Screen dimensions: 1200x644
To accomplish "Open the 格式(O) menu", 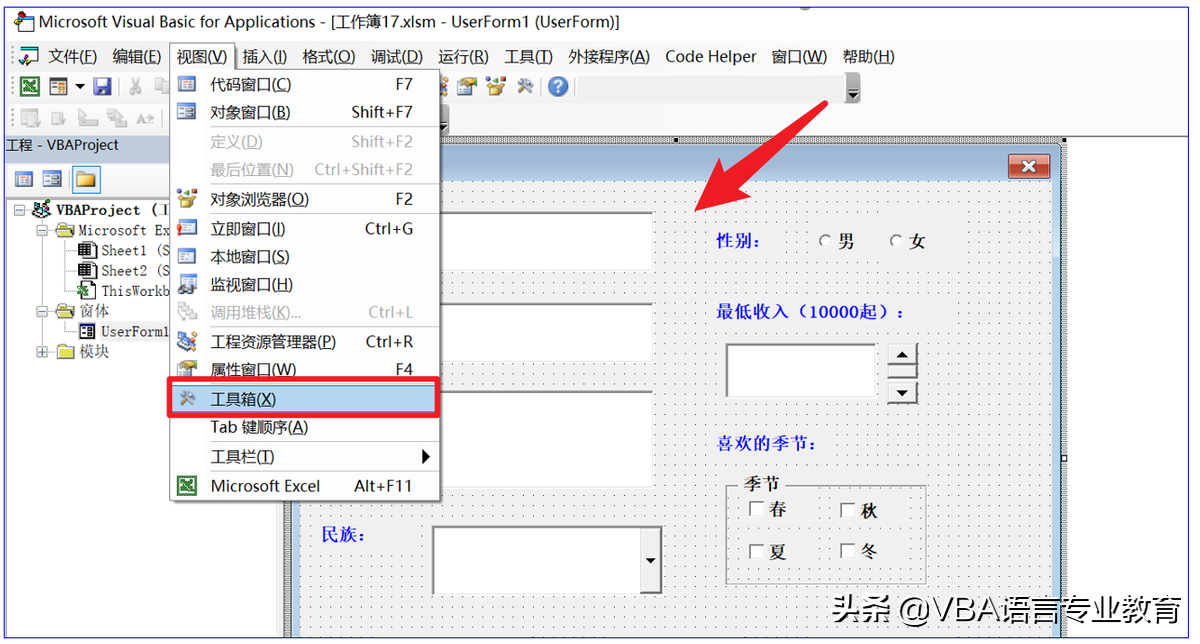I will point(328,57).
